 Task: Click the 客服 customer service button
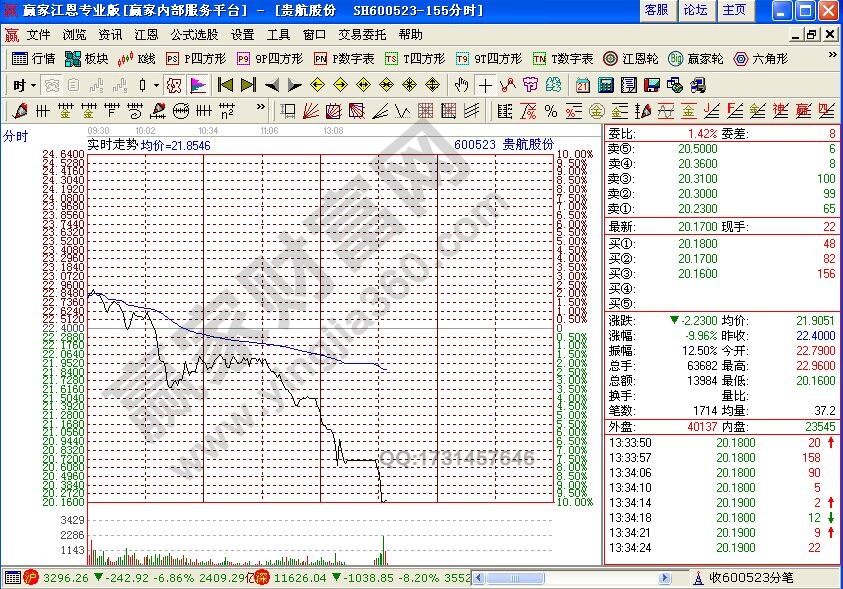655,10
